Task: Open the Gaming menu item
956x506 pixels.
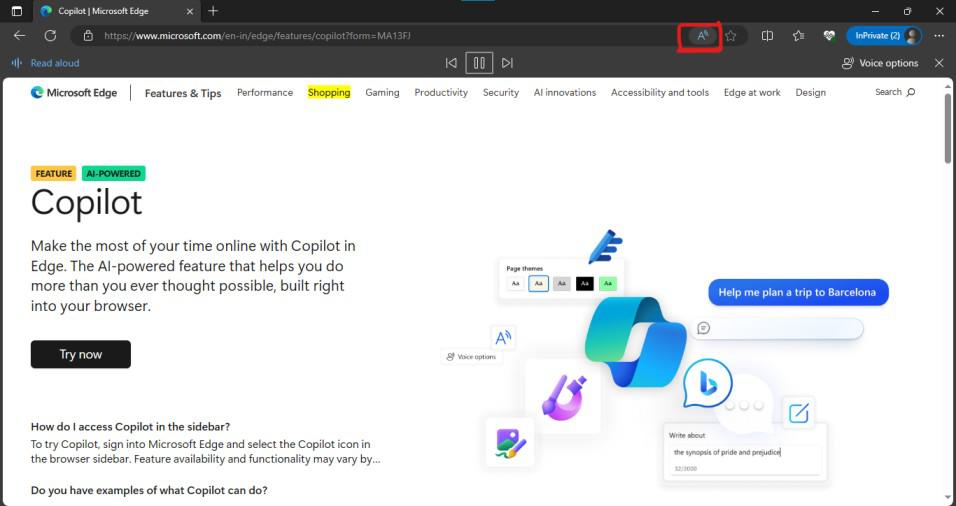Action: pos(382,93)
